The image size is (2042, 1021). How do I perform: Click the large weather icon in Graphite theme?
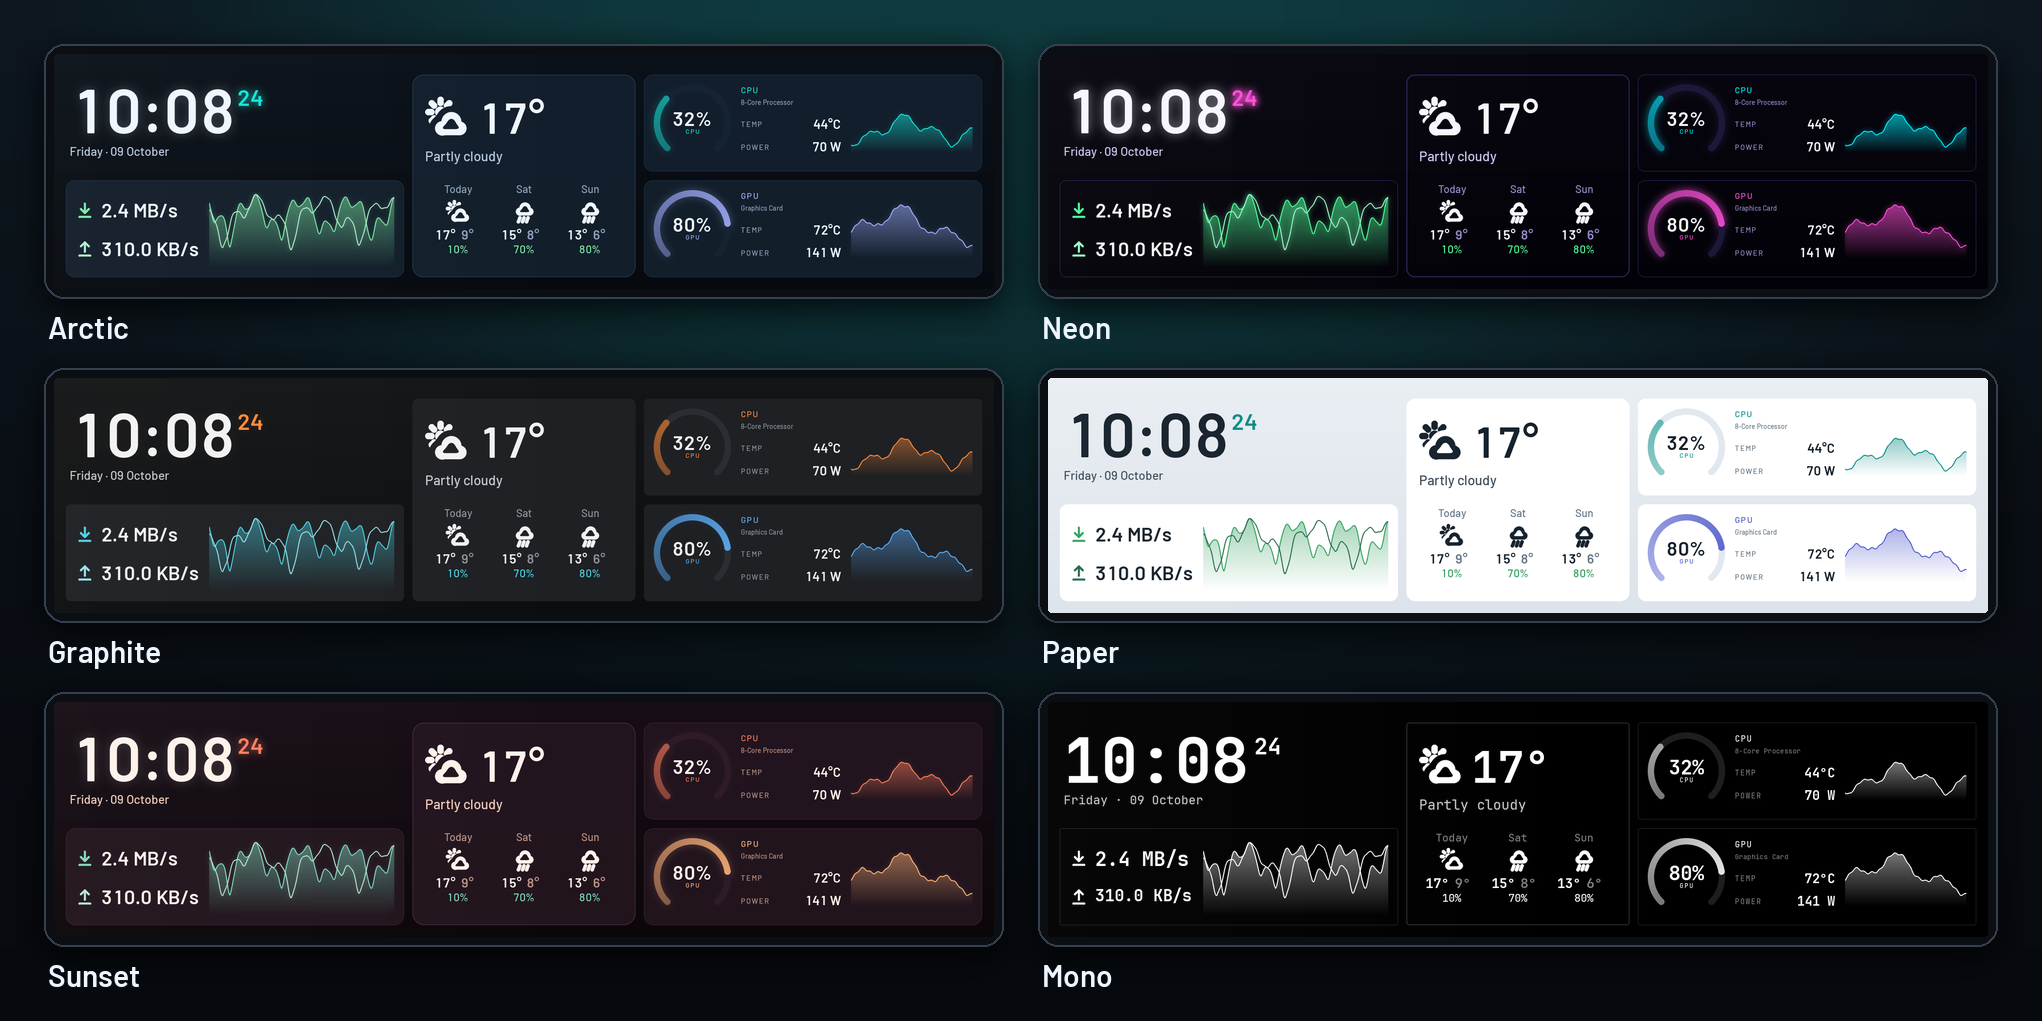point(446,440)
